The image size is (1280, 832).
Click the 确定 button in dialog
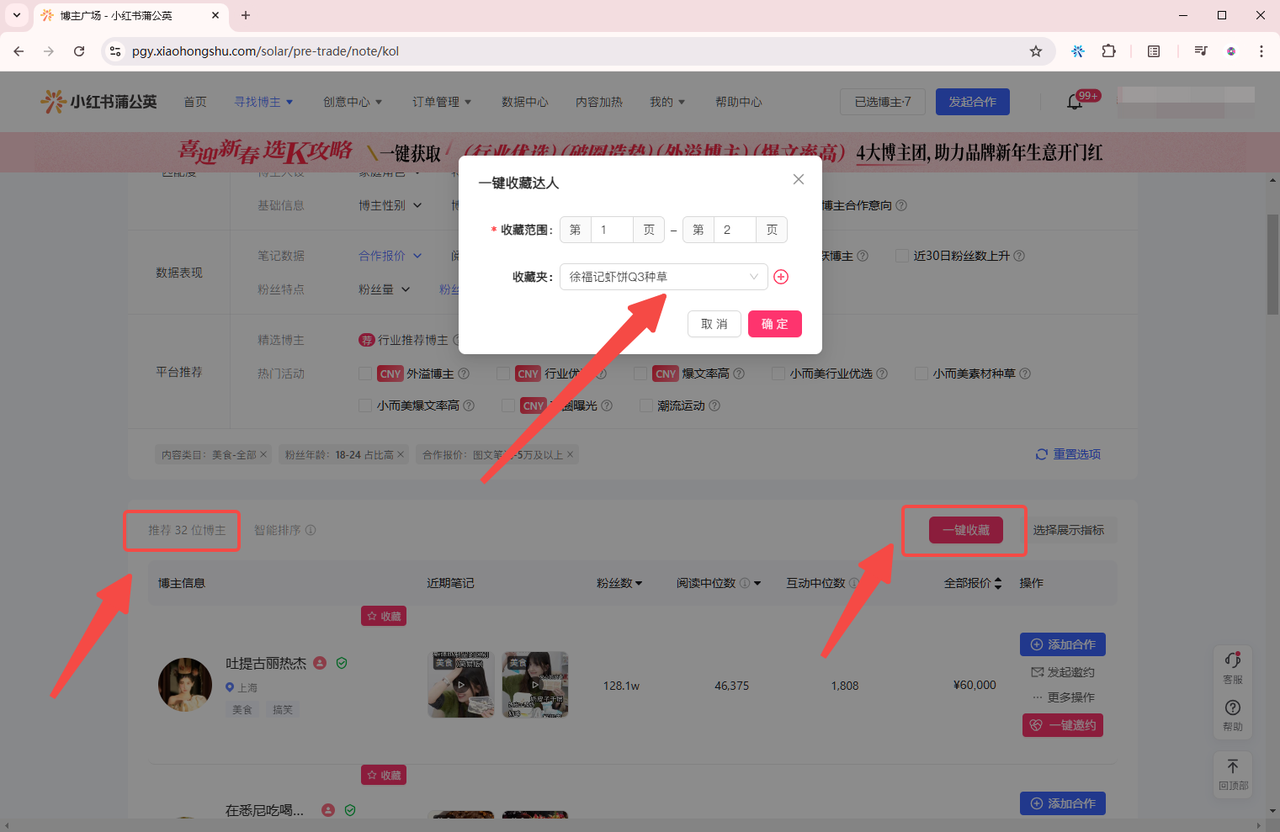[774, 324]
